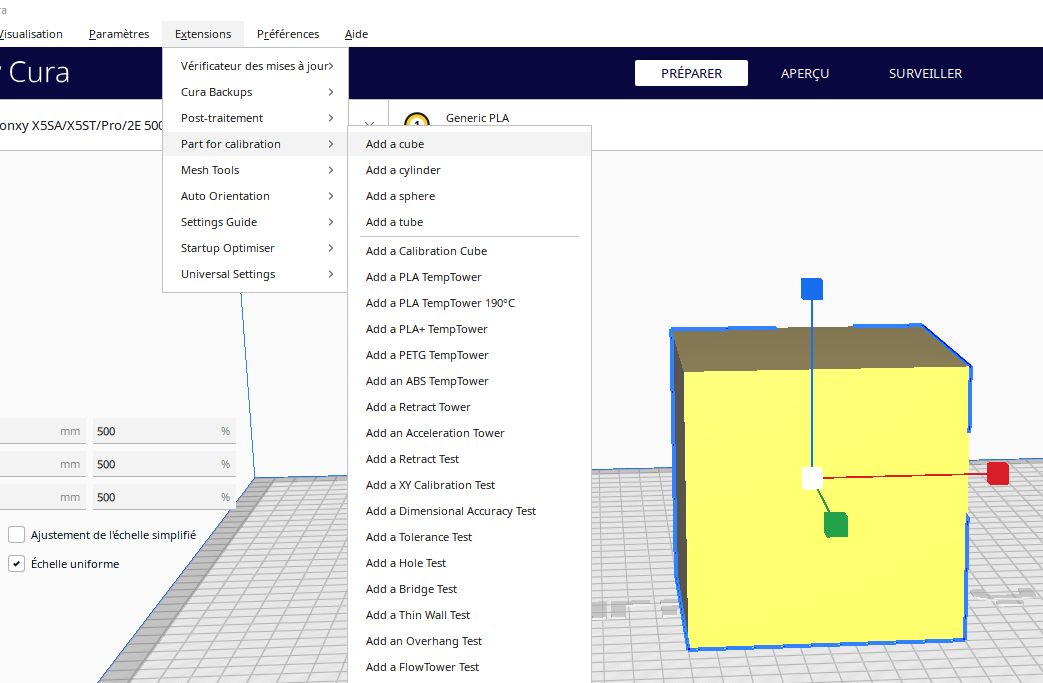
Task: Select Add a PLA TempTower
Action: click(470, 277)
